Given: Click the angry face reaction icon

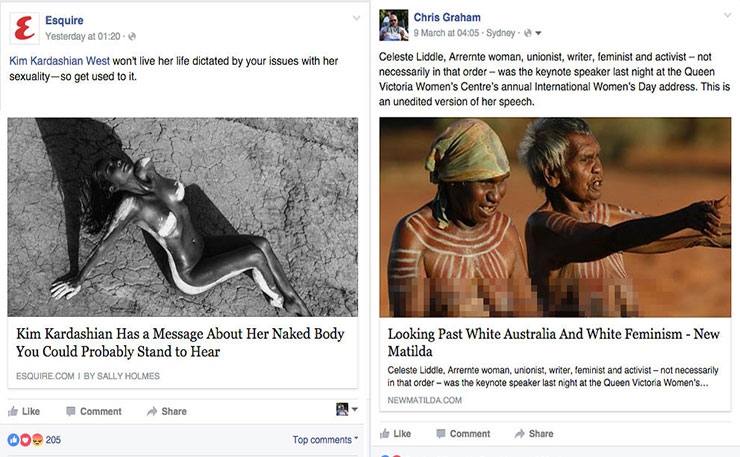Looking at the screenshot, I should point(37,440).
